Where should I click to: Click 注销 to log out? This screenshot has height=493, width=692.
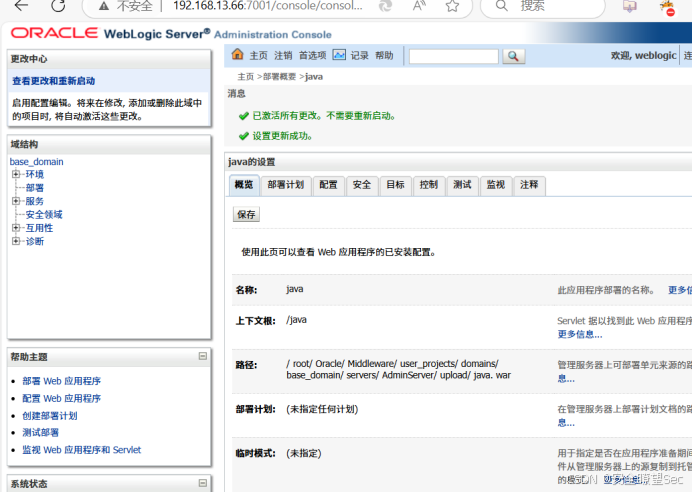(x=283, y=56)
